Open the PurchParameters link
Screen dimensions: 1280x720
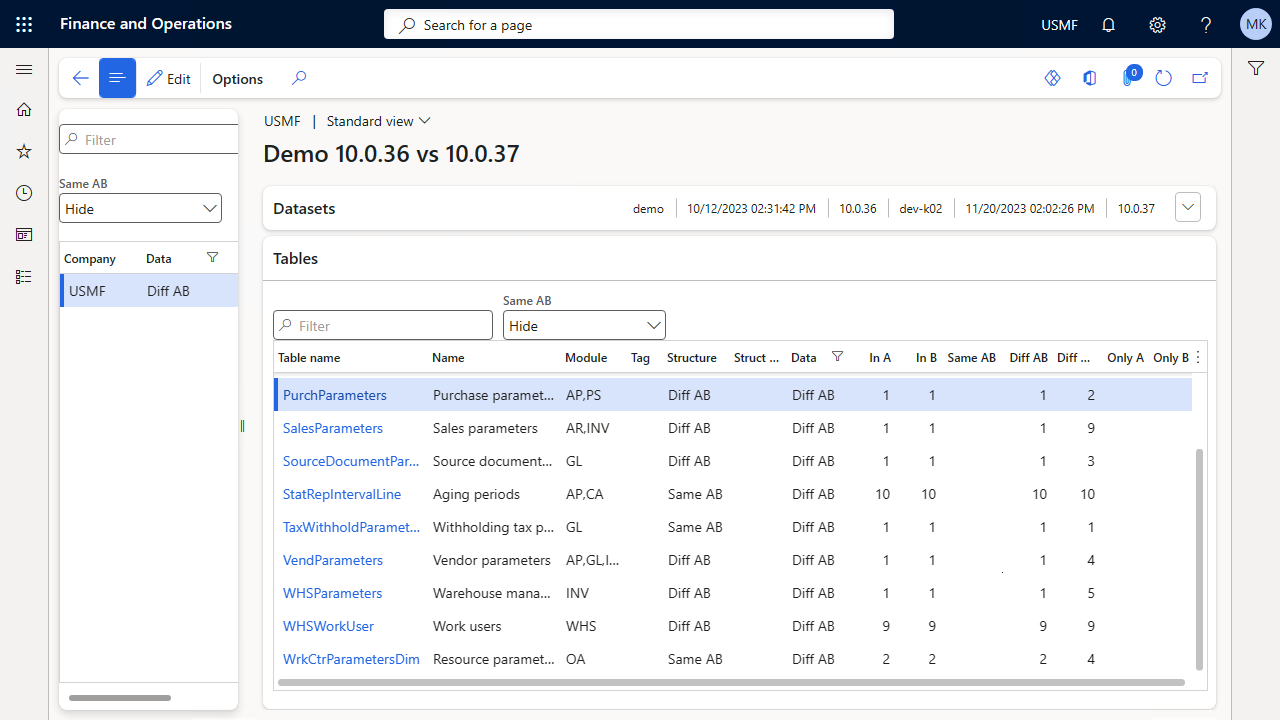(335, 395)
